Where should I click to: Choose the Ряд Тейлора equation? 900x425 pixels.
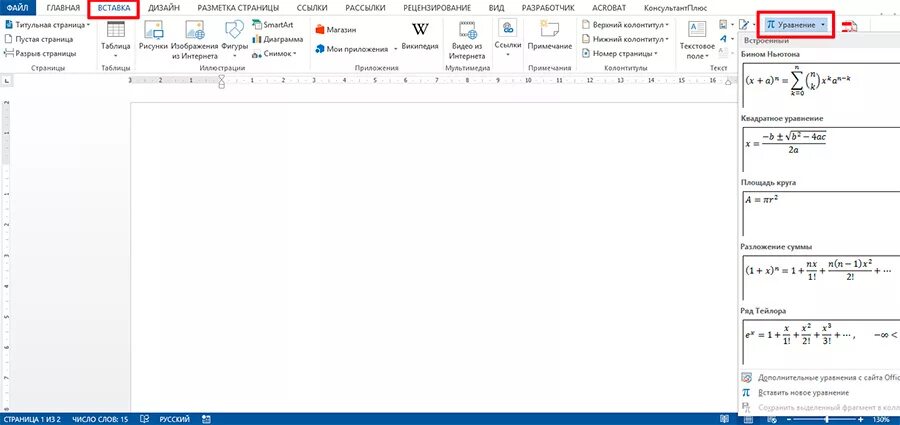point(821,341)
